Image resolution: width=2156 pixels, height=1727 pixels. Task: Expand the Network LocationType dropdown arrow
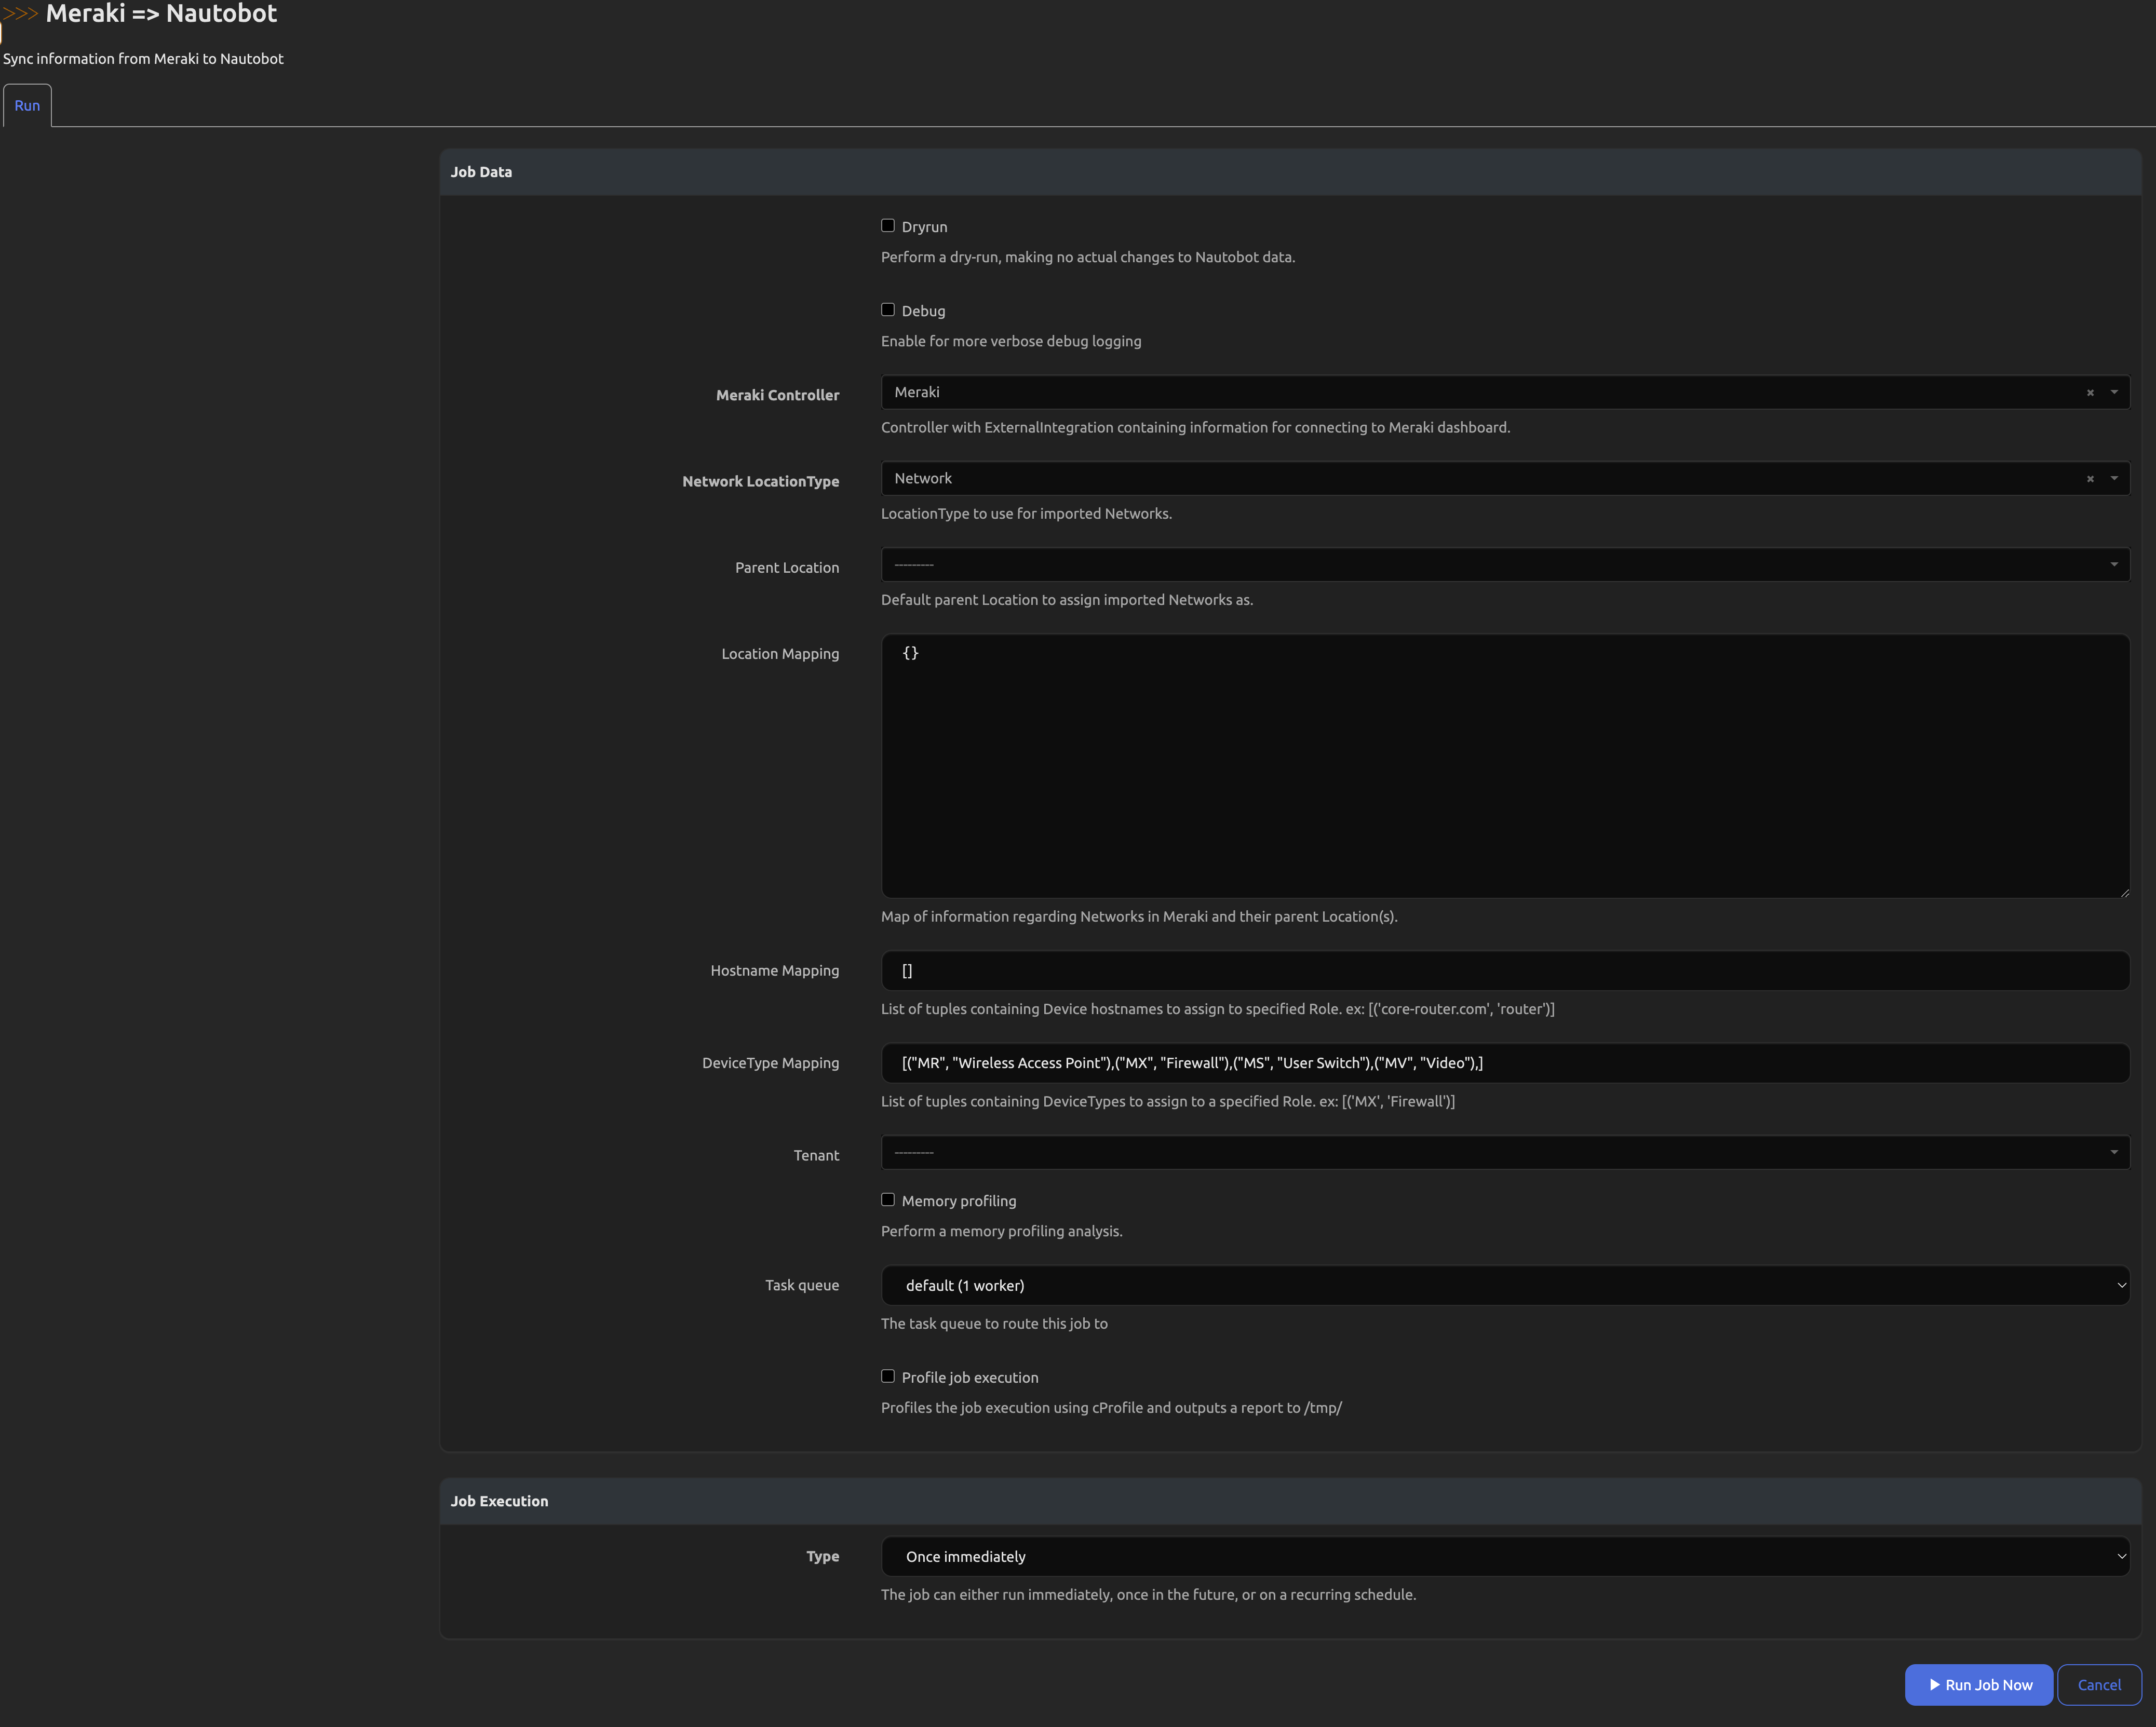pyautogui.click(x=2113, y=478)
